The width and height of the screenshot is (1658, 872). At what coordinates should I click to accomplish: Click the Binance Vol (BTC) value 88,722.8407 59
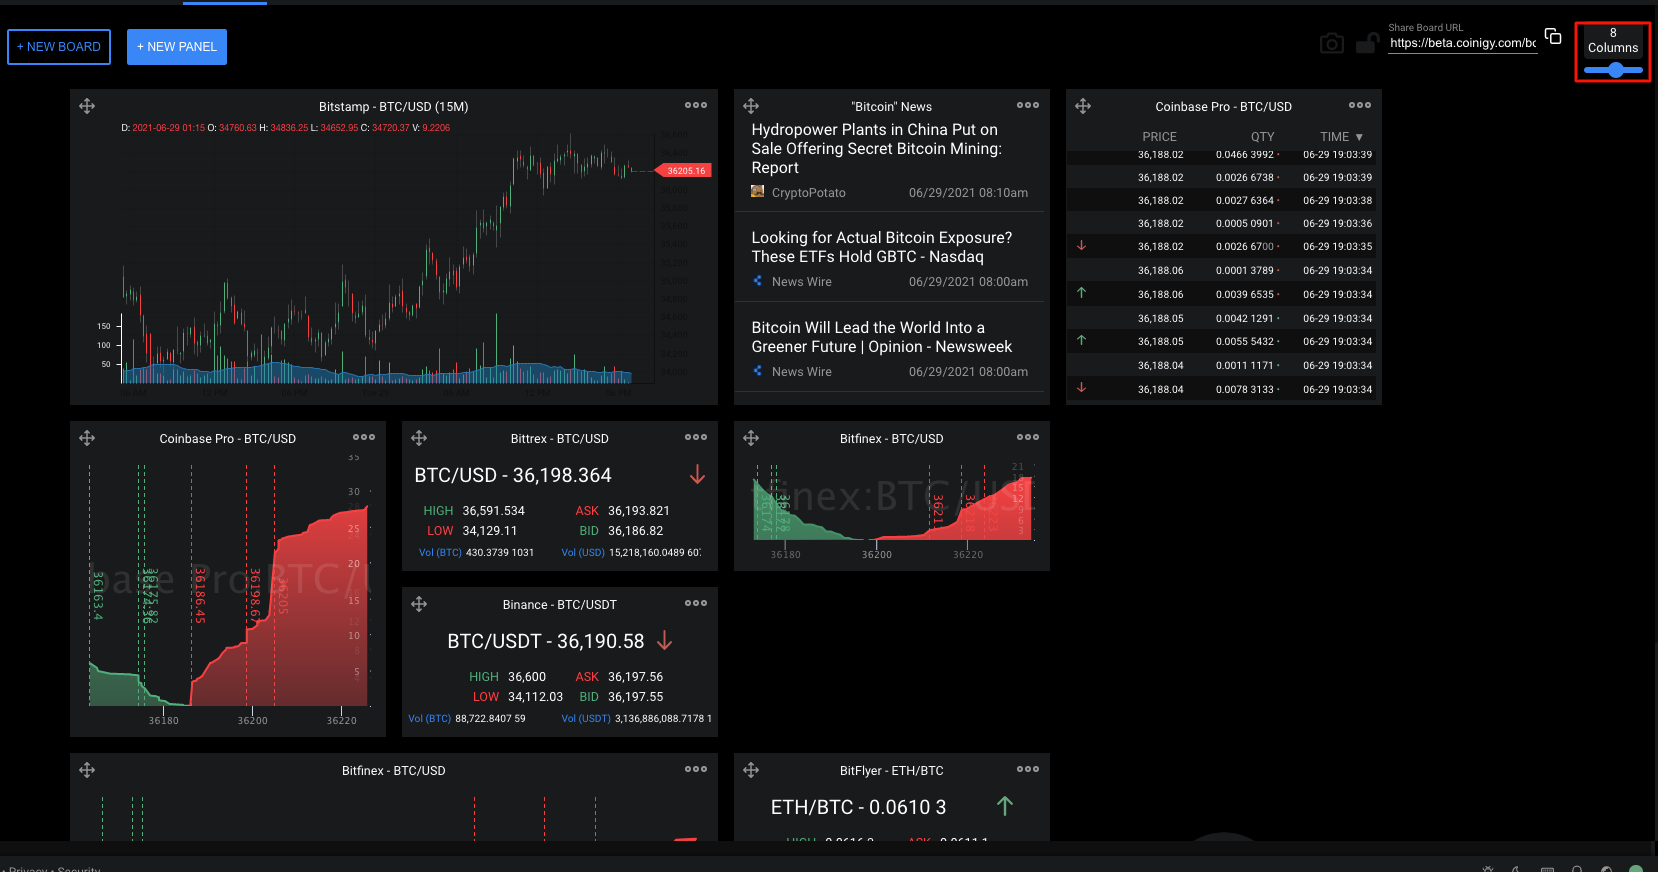[490, 719]
